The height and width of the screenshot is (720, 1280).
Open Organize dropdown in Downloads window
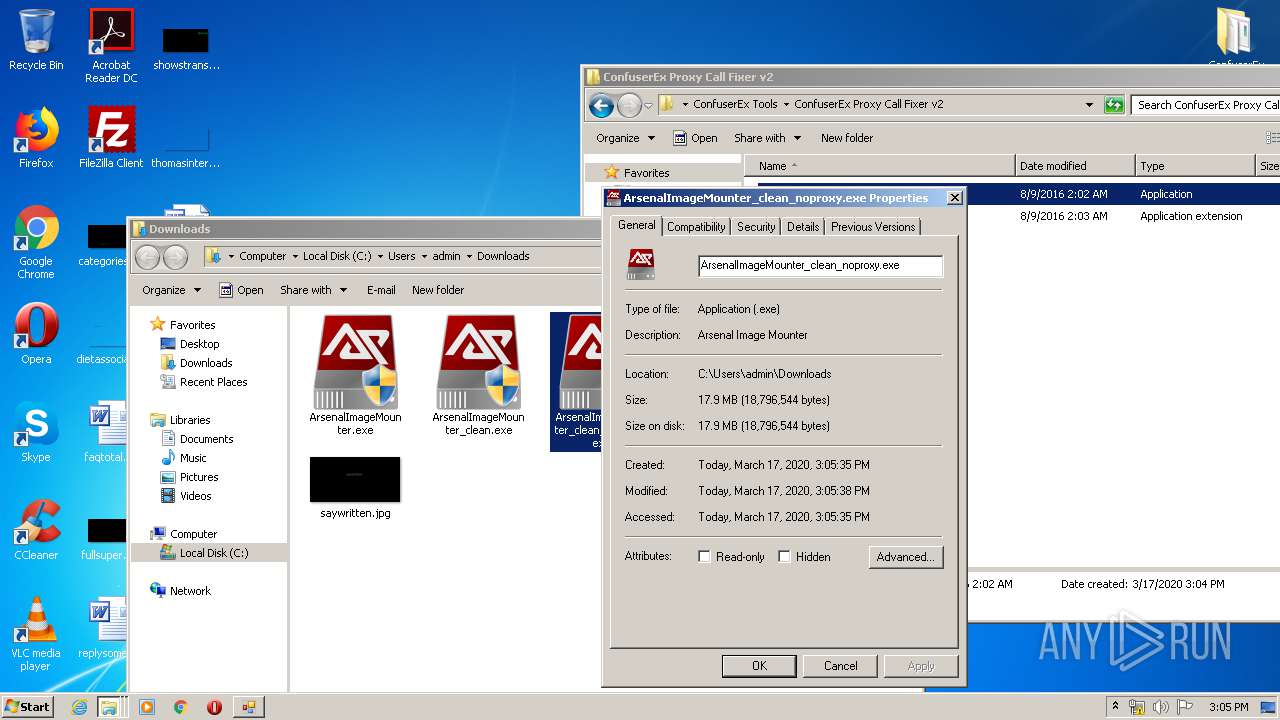pos(171,290)
